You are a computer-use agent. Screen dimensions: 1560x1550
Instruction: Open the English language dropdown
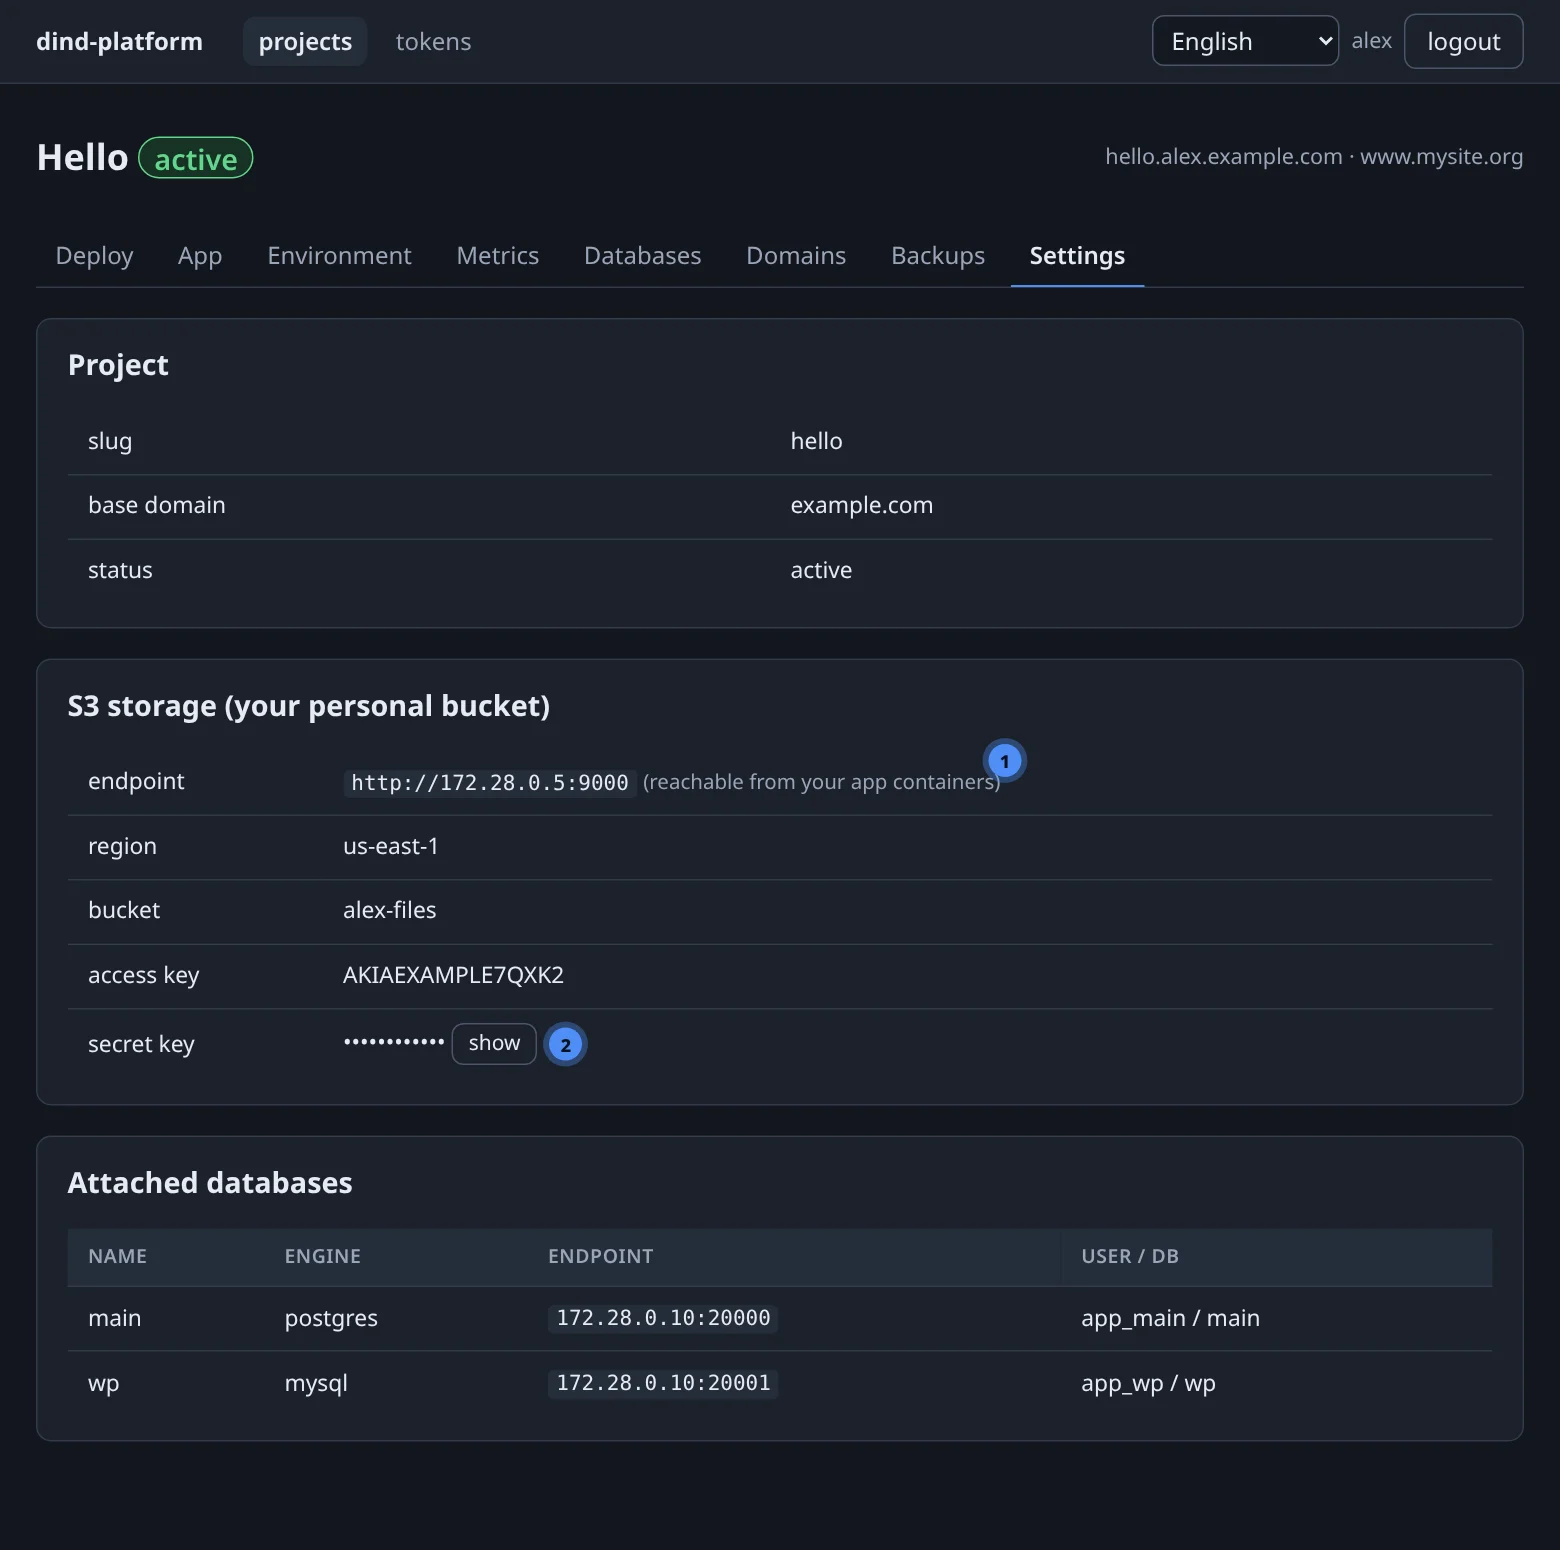coord(1245,41)
